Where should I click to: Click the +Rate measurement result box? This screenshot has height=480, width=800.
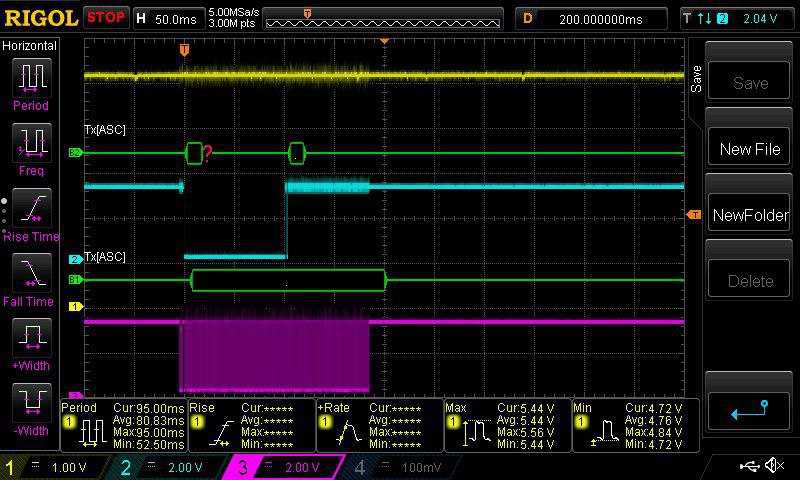click(380, 425)
